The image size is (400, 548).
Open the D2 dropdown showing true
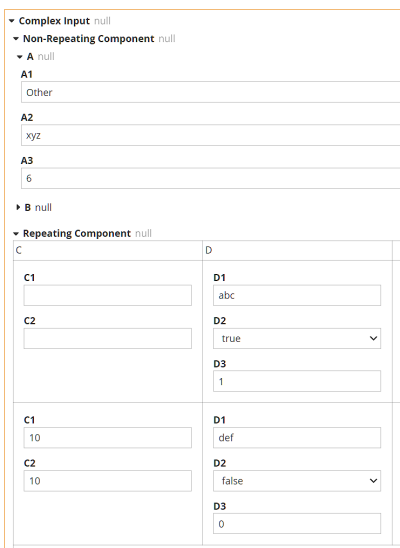(297, 338)
